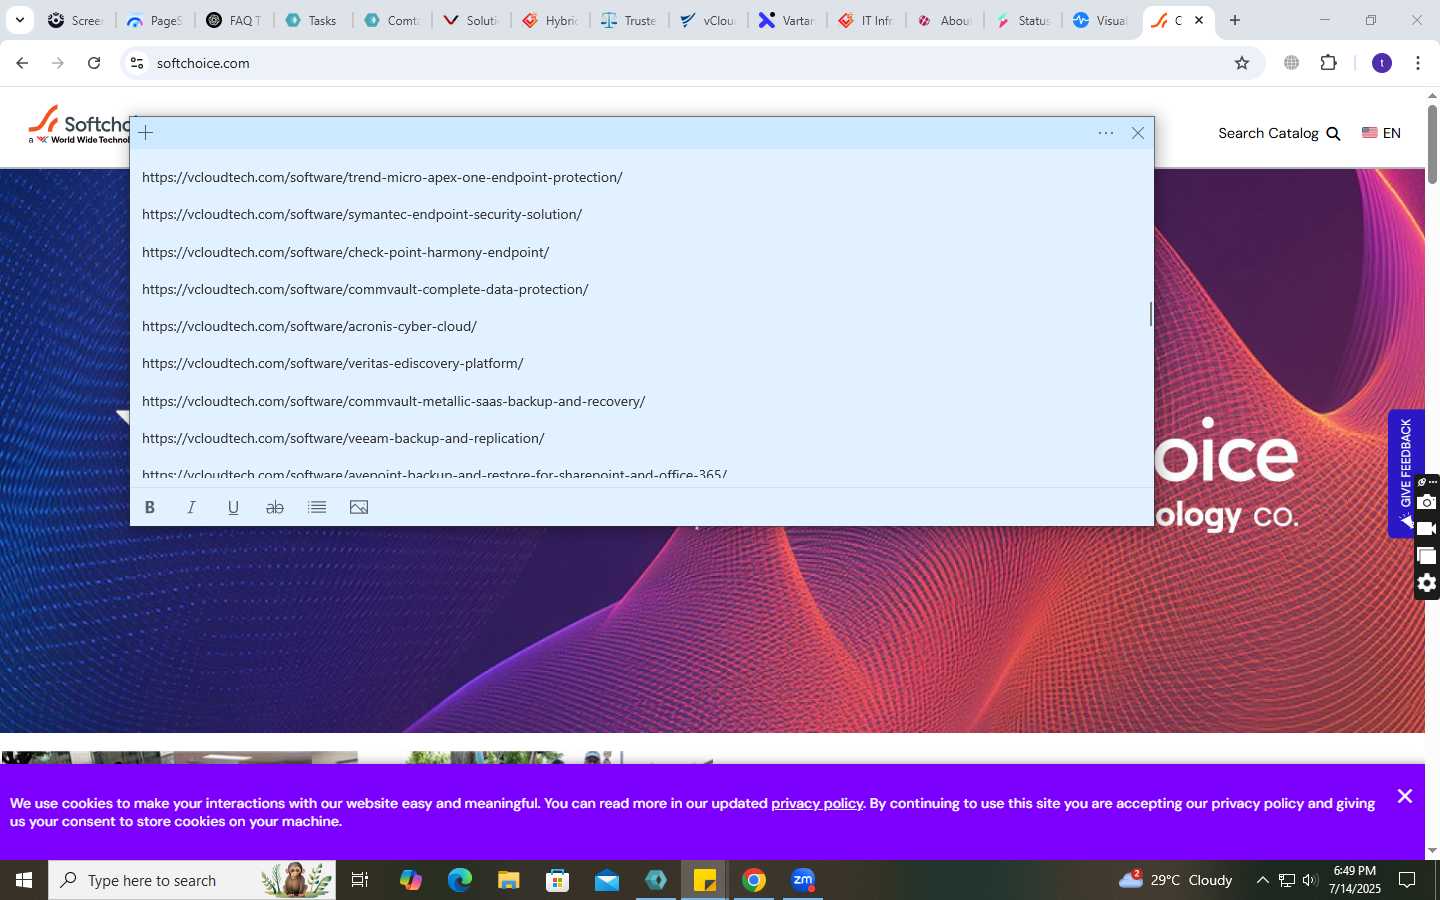Switch to the Comt tab
This screenshot has height=900, width=1440.
[x=392, y=20]
